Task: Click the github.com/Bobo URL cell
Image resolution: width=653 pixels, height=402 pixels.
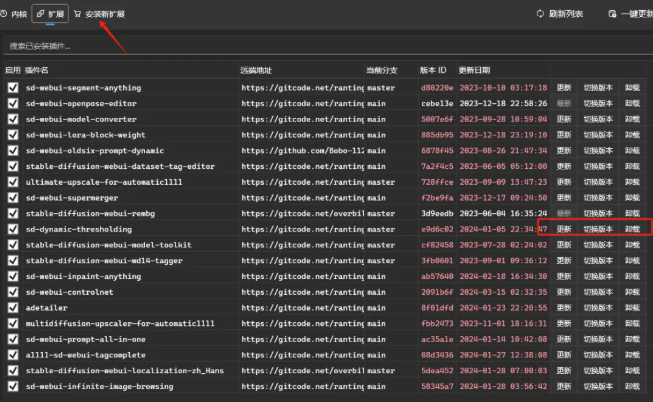Action: (x=302, y=151)
